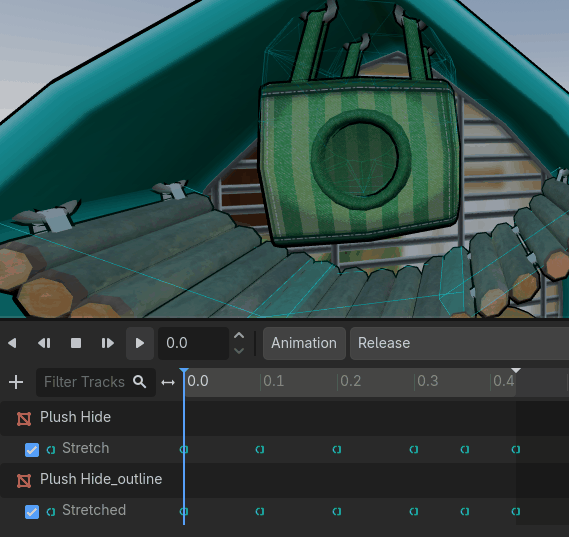Viewport: 569px width, 537px height.
Task: Open the Animation menu button
Action: point(304,343)
